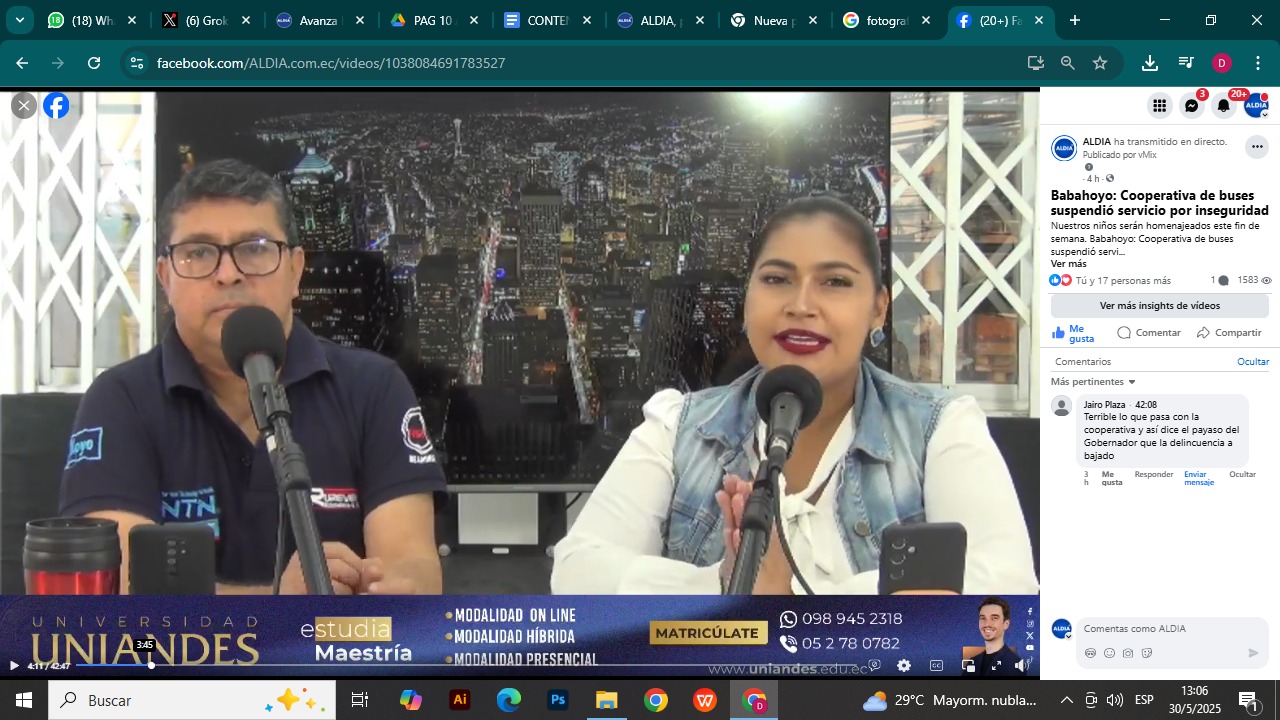1280x720 pixels.
Task: Hide Jairo Plaza's comment
Action: coord(1242,474)
